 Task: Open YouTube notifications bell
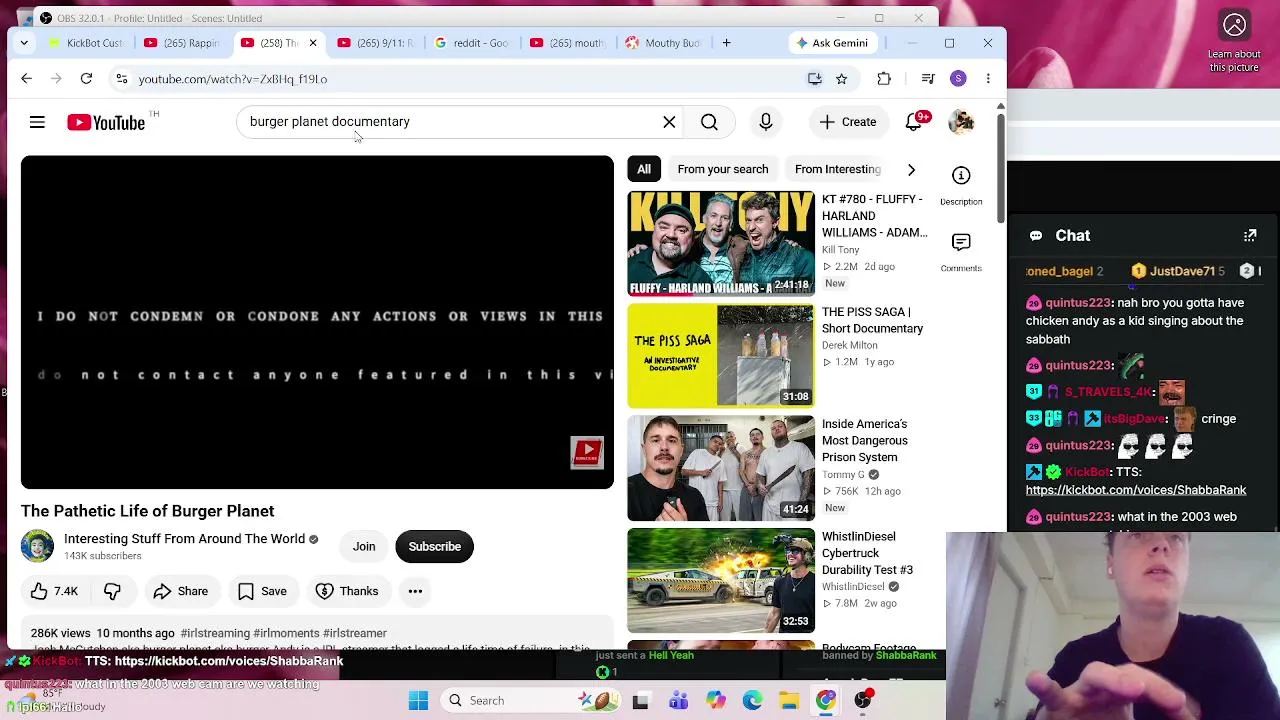pos(914,122)
